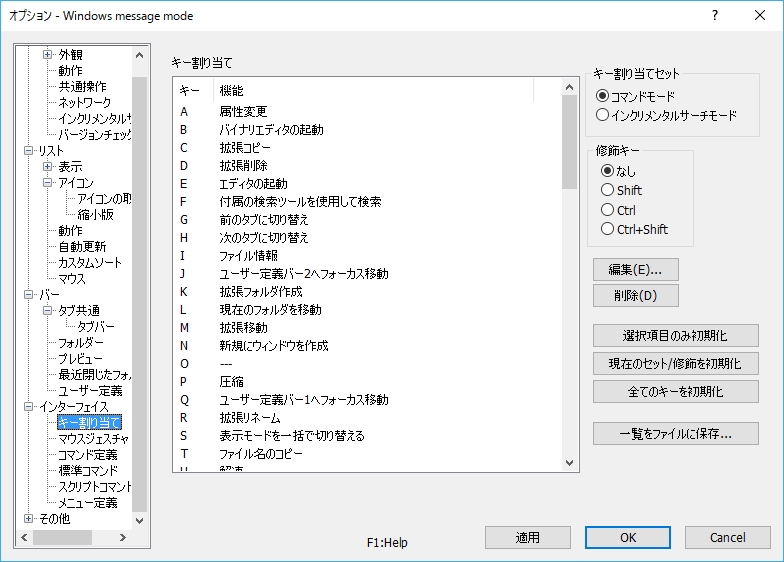This screenshot has height=562, width=784.
Task: Click 選択項目のみ初期化 button
Action: click(676, 336)
